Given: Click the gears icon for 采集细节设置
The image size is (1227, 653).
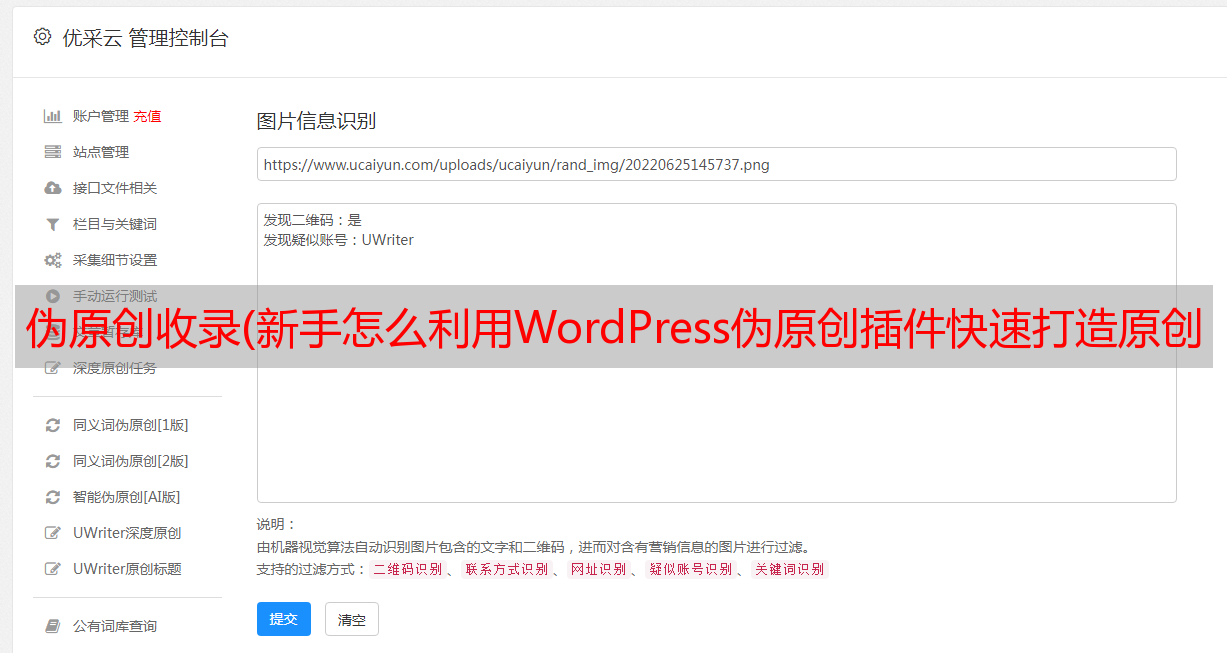Looking at the screenshot, I should click(x=53, y=260).
